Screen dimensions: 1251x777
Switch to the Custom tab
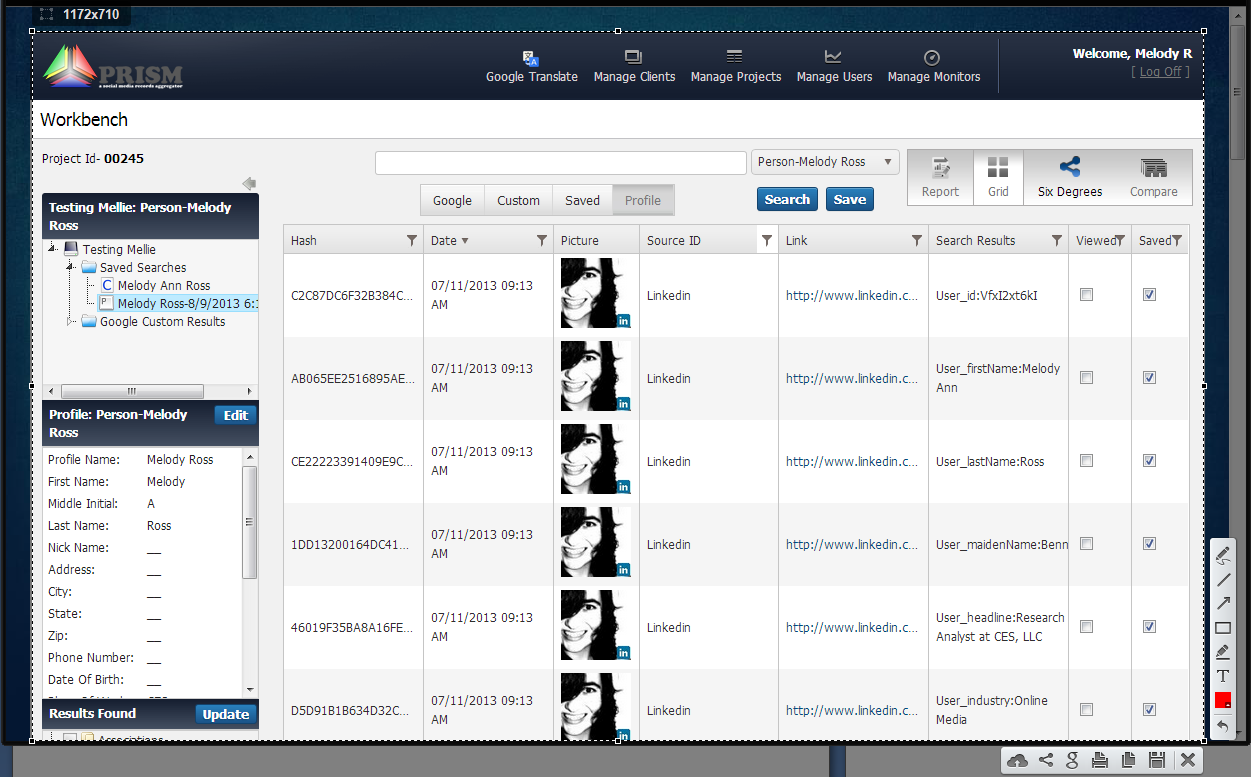(x=518, y=200)
